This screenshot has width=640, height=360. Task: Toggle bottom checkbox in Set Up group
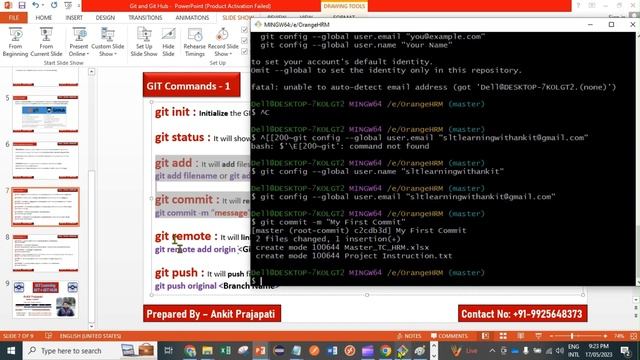(244, 51)
